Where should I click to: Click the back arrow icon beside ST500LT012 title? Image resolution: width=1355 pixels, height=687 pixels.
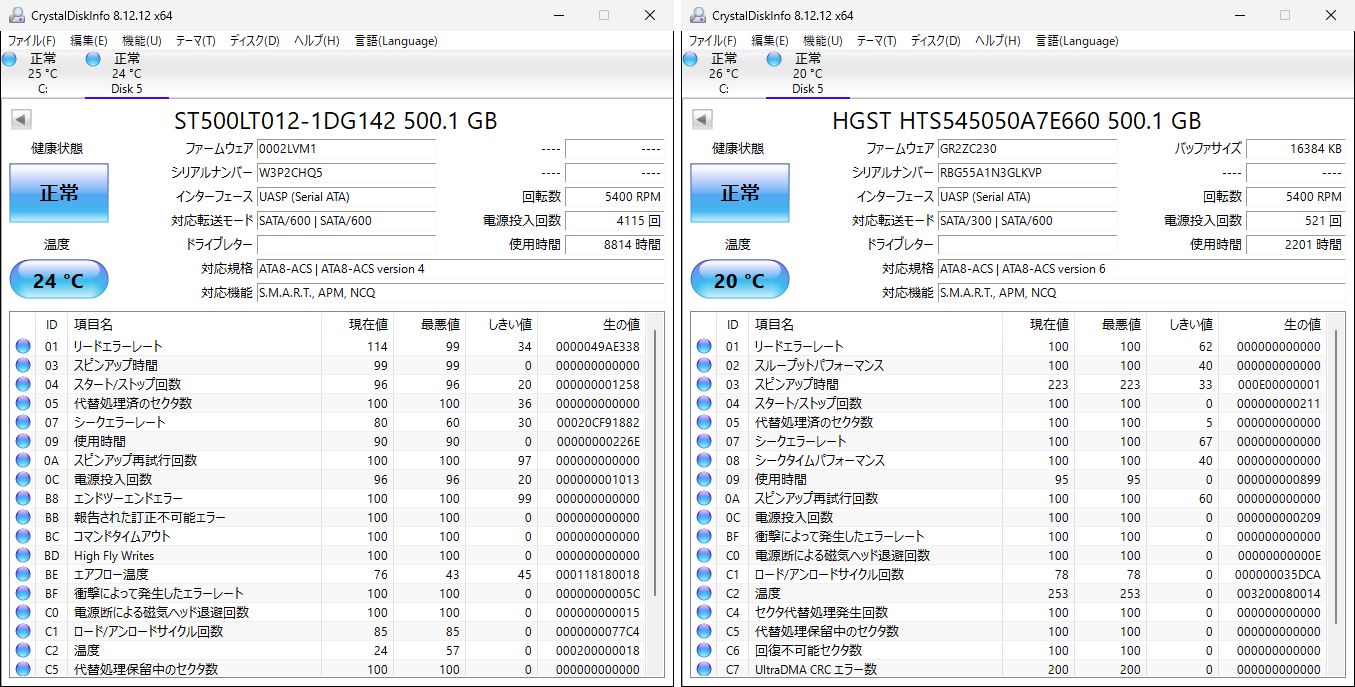(21, 120)
